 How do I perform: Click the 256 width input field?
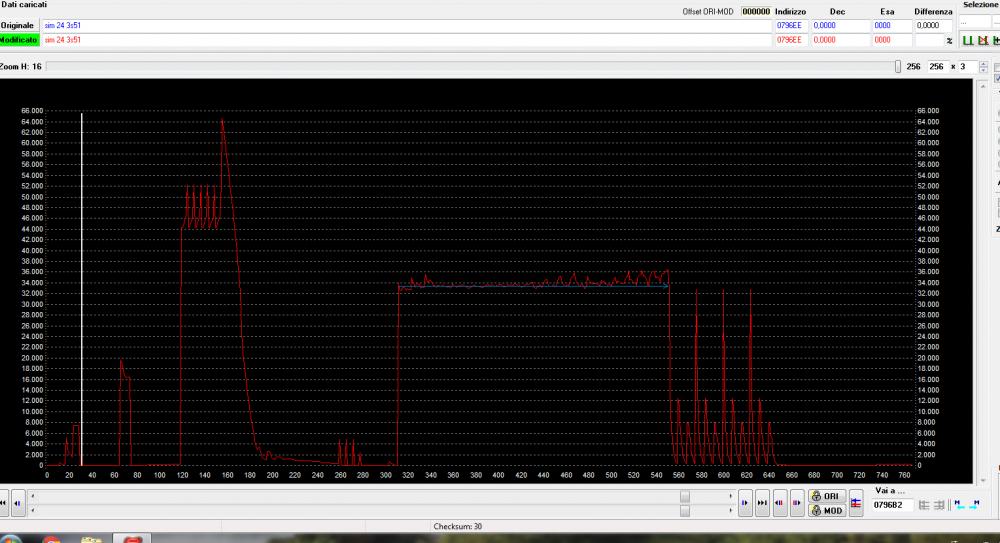[937, 66]
